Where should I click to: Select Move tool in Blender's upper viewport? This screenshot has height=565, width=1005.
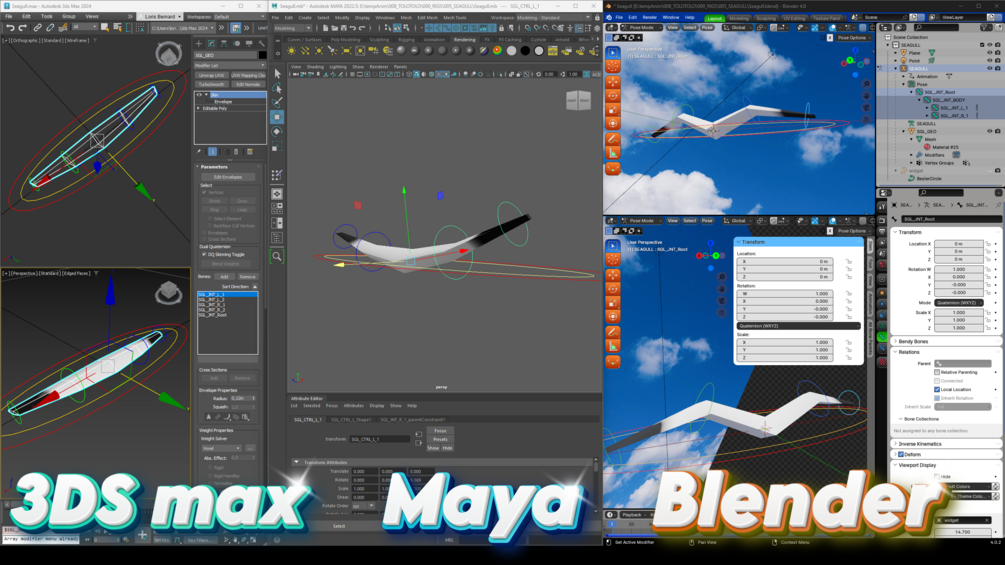pyautogui.click(x=613, y=81)
